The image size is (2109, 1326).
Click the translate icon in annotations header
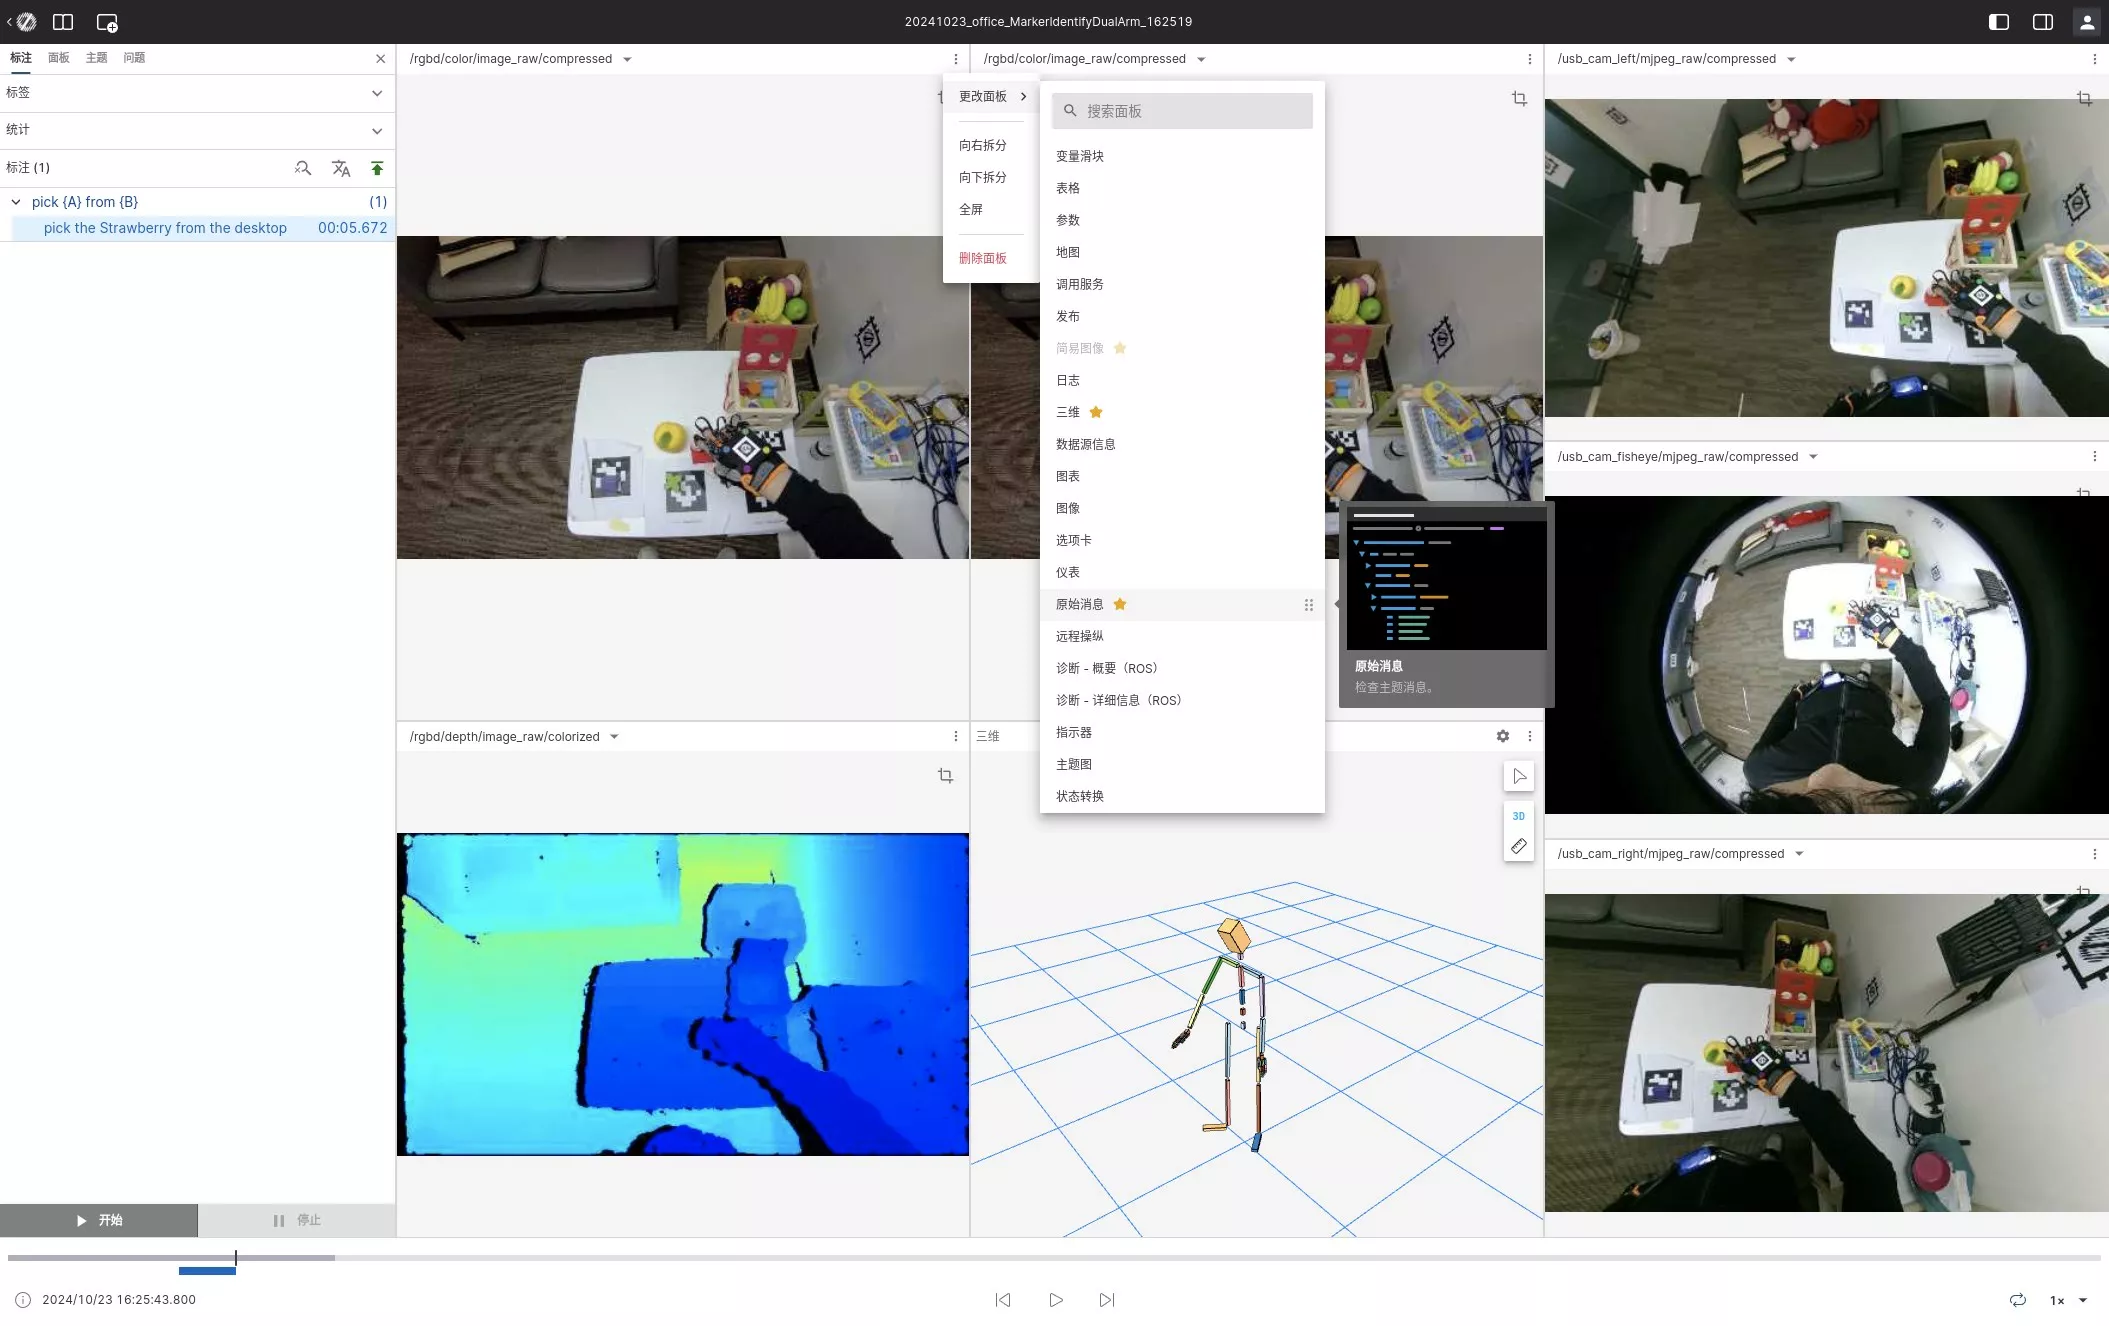tap(341, 168)
